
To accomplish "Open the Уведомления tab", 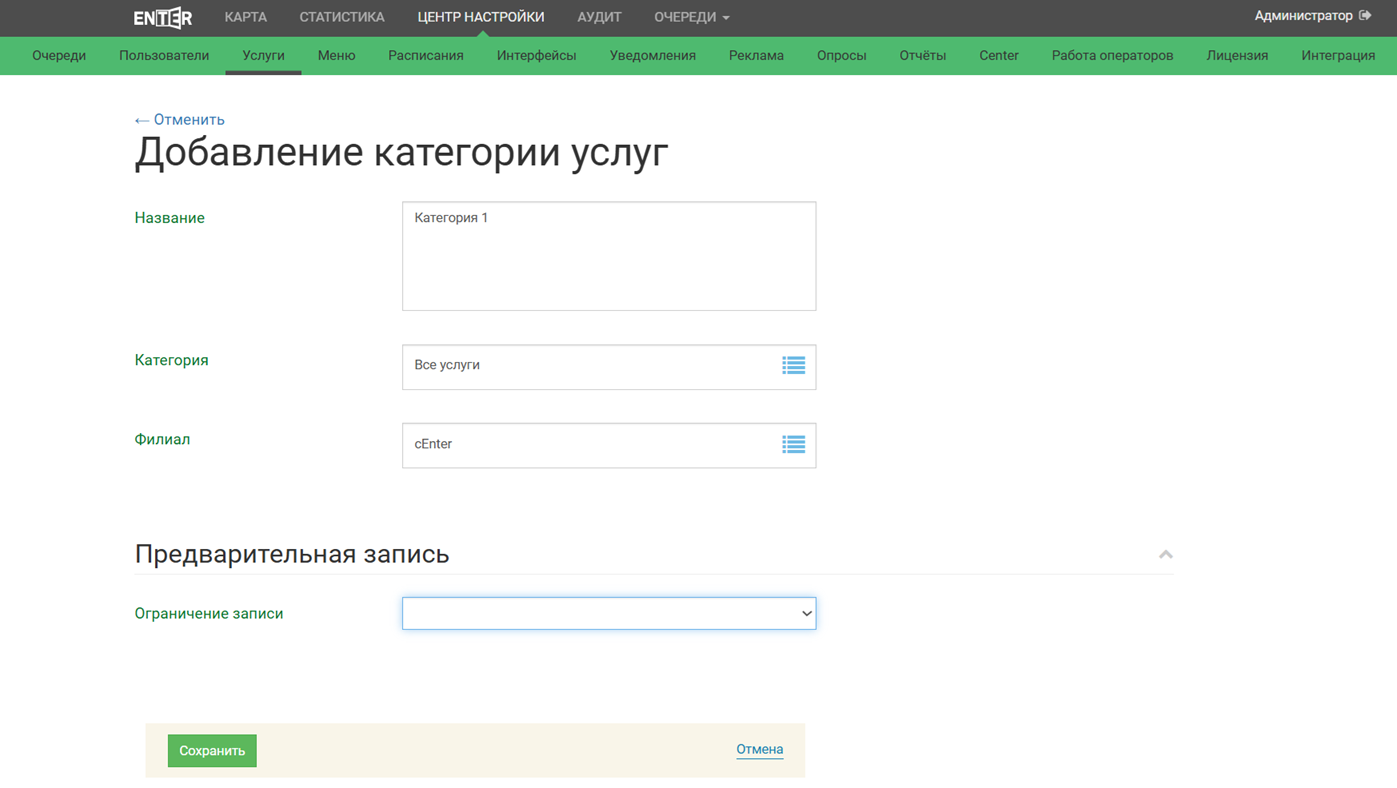I will [x=652, y=56].
